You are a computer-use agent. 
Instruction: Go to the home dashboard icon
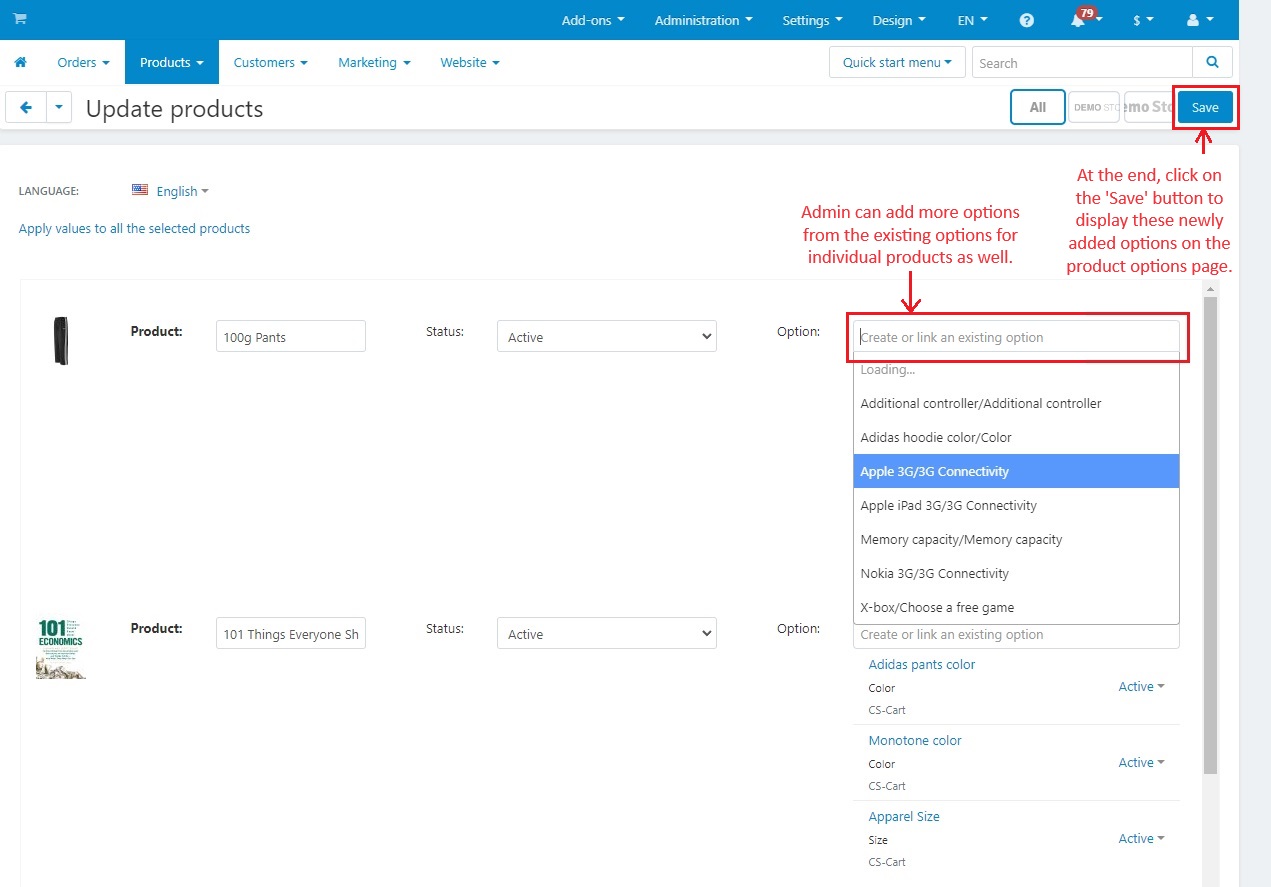tap(20, 62)
